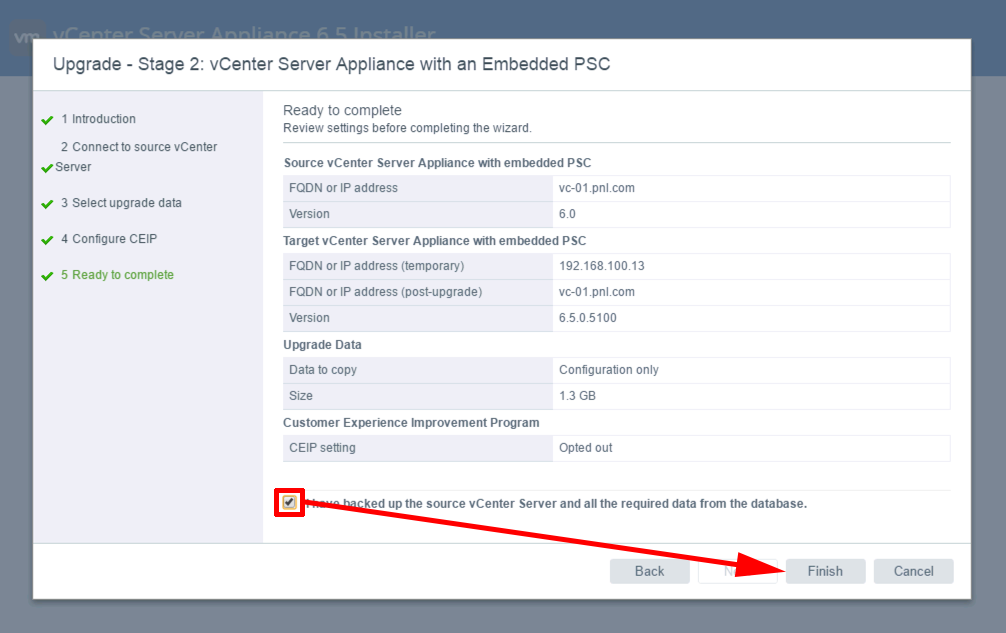Toggle the source vCenter backup confirmation checkbox

pos(289,502)
